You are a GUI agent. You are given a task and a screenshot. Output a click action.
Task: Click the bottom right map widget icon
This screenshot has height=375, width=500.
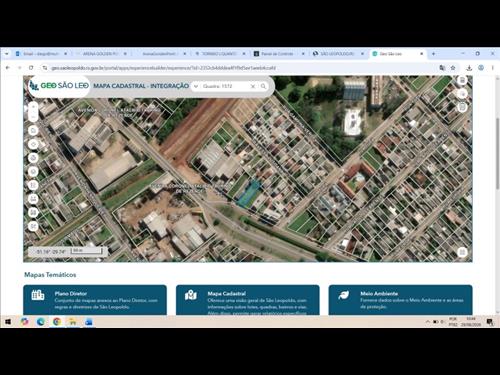pos(462,252)
